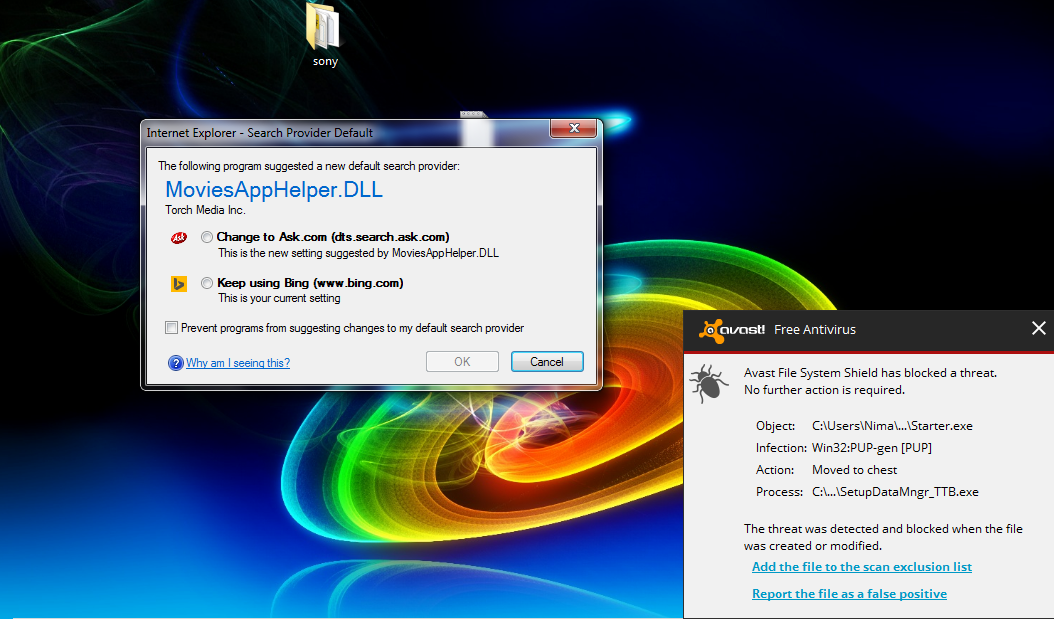Screen dimensions: 1054x619
Task: Report the file as a false positive
Action: click(849, 593)
